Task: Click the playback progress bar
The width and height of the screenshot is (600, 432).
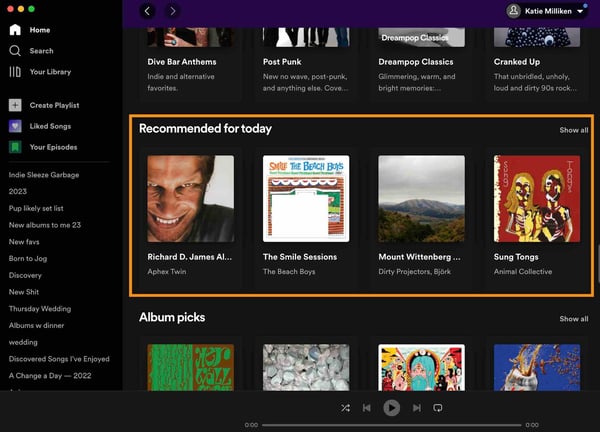Action: pos(391,425)
